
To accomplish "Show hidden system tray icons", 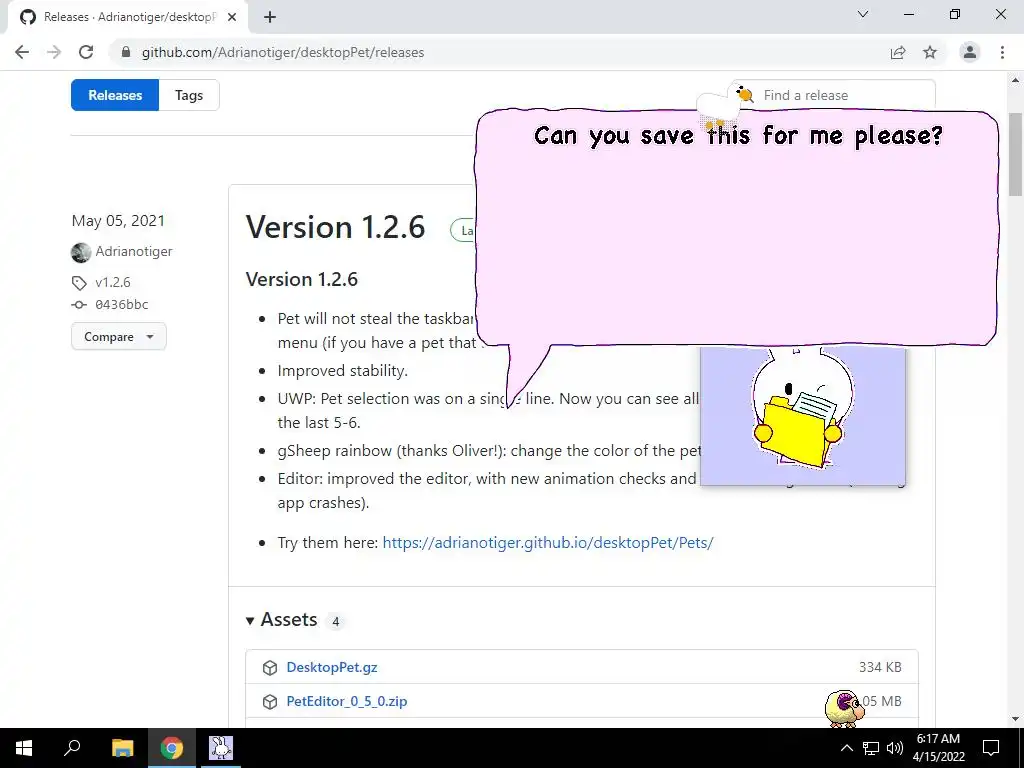I will click(846, 748).
